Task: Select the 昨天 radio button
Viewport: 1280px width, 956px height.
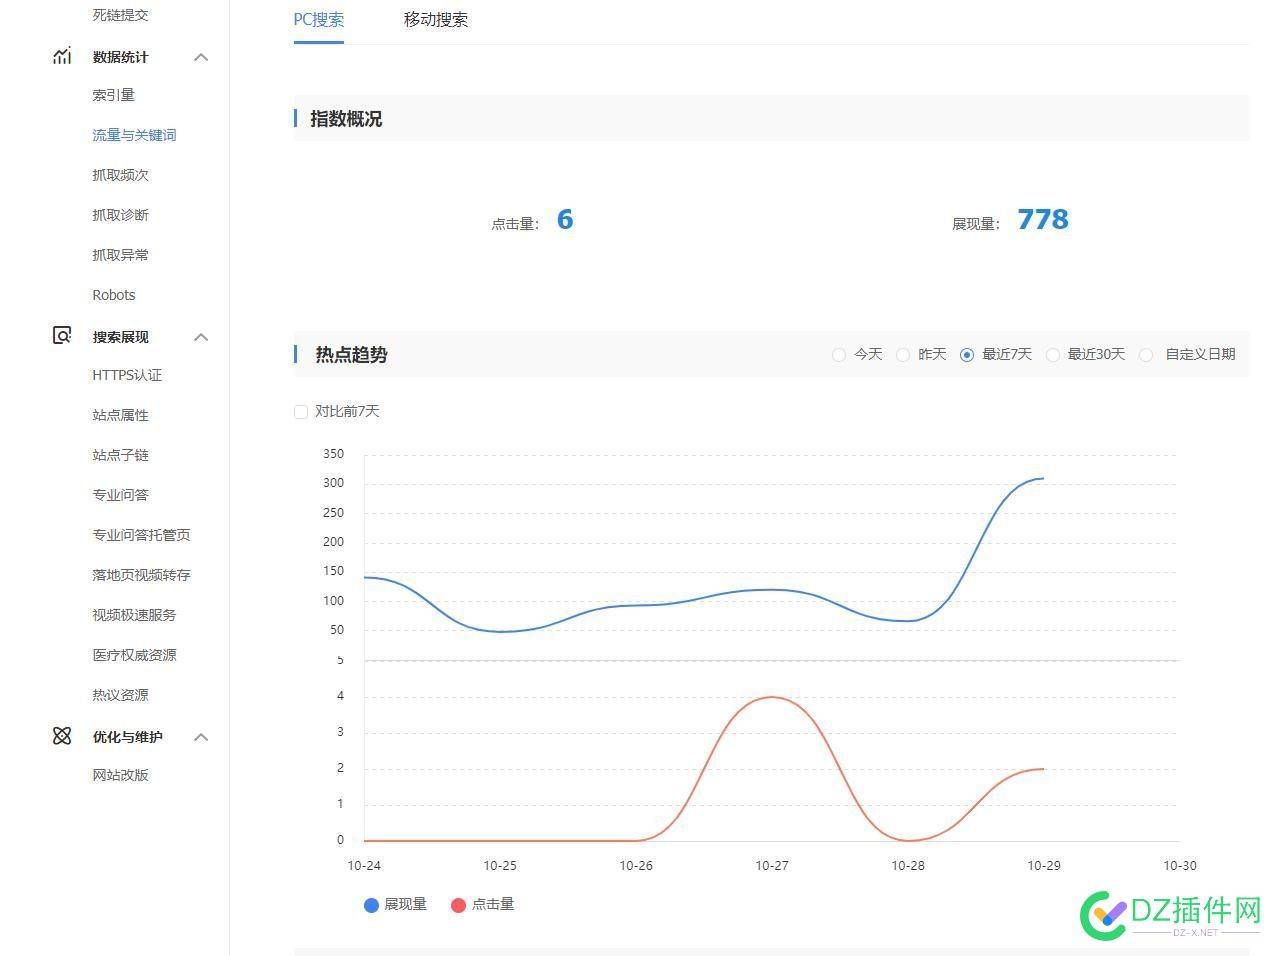Action: click(x=903, y=355)
